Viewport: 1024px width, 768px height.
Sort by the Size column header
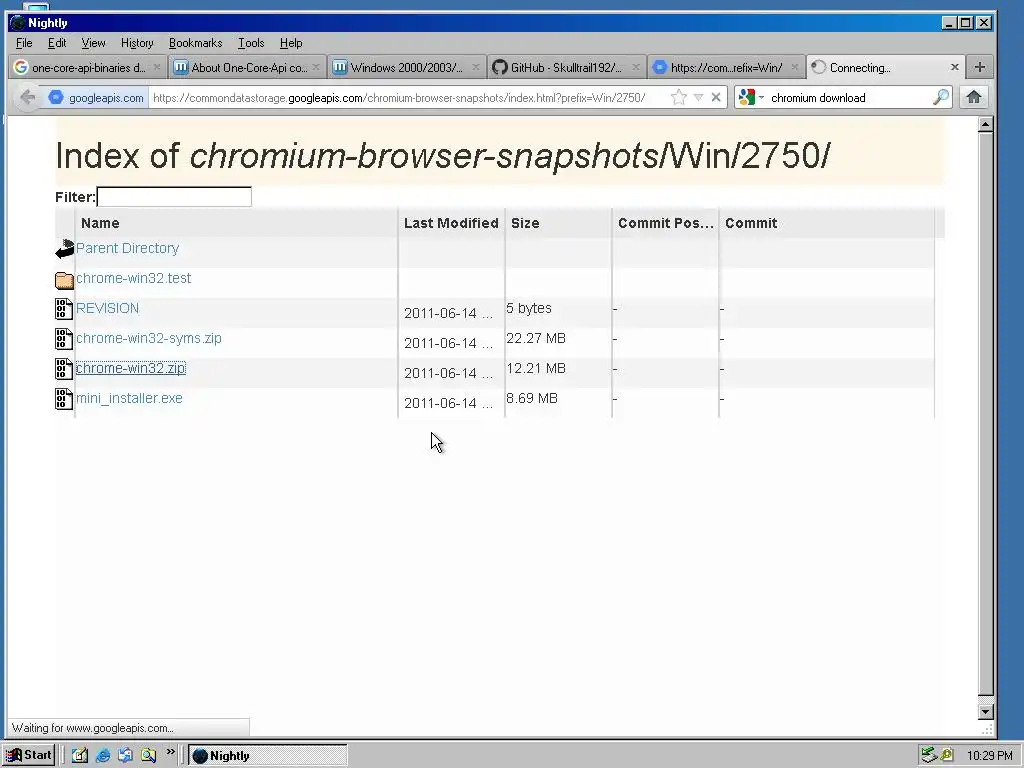[x=558, y=223]
